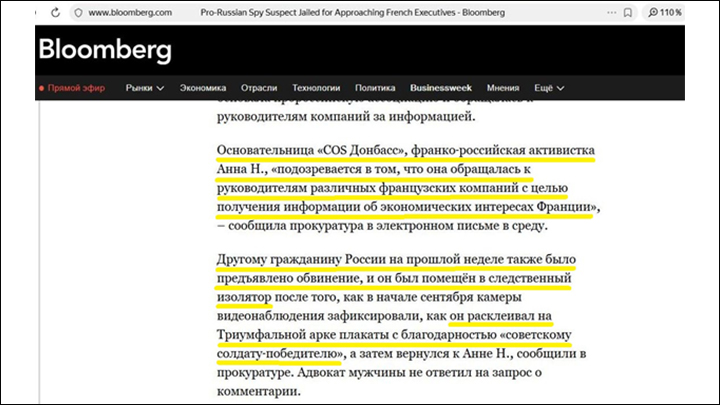
Task: Click the red live dot beside Прямой эфир
Action: [x=41, y=88]
